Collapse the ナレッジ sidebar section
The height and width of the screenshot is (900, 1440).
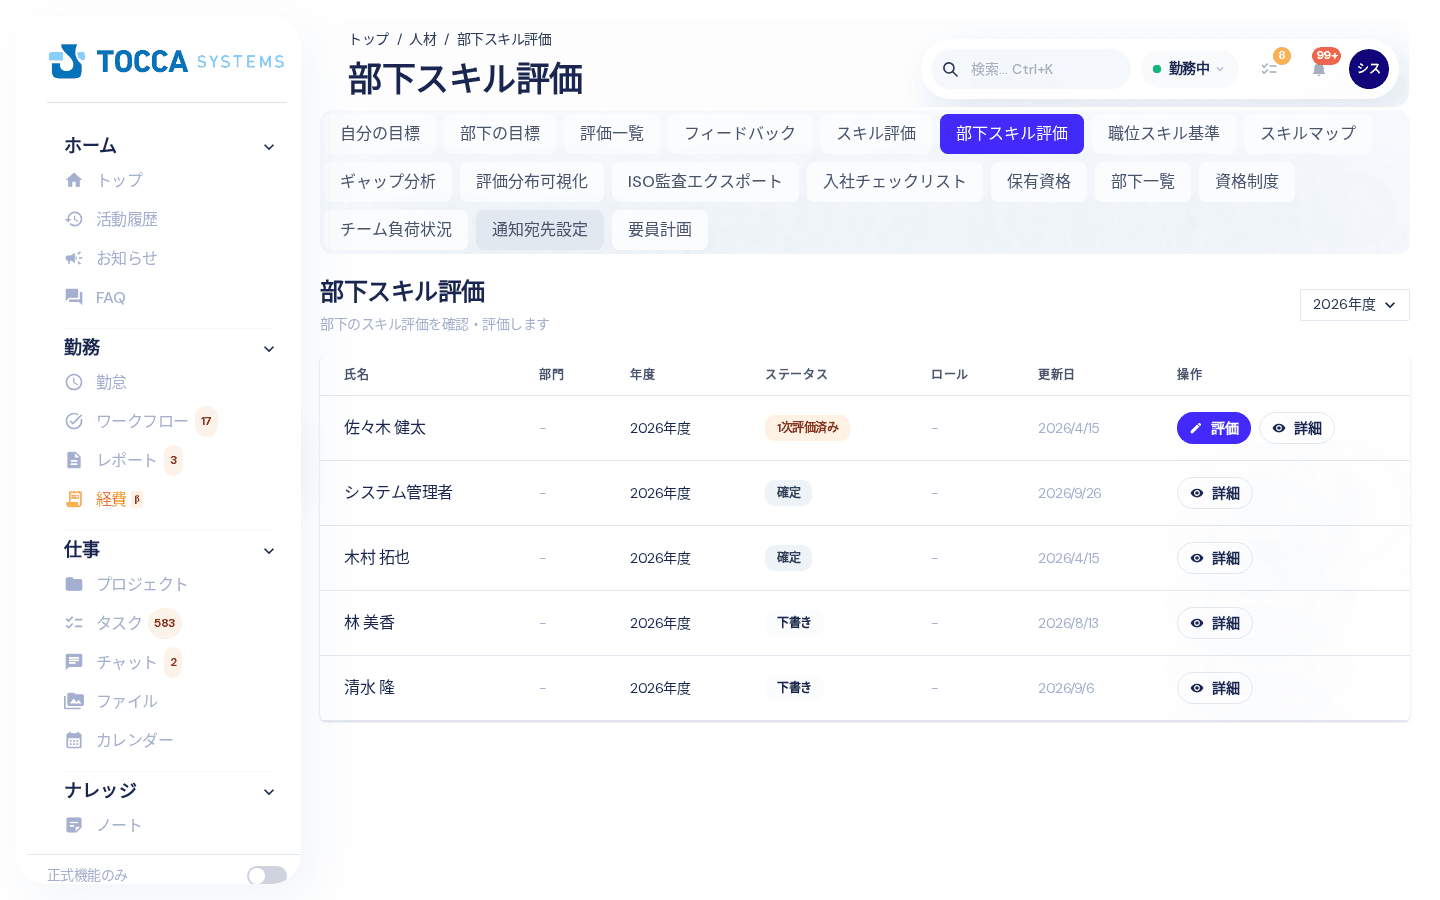point(269,792)
